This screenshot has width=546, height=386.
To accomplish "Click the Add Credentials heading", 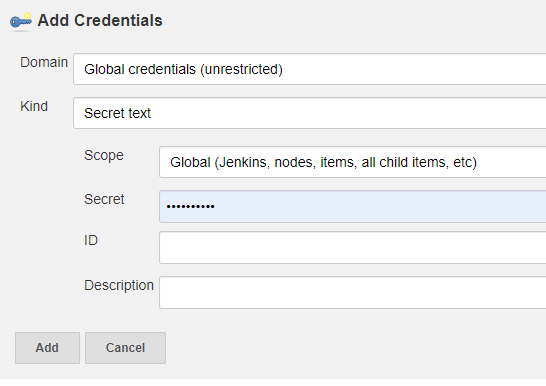I will (x=100, y=21).
